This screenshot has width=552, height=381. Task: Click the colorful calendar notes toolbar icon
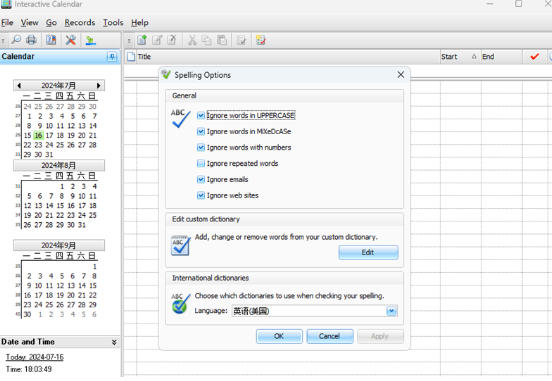[x=261, y=40]
